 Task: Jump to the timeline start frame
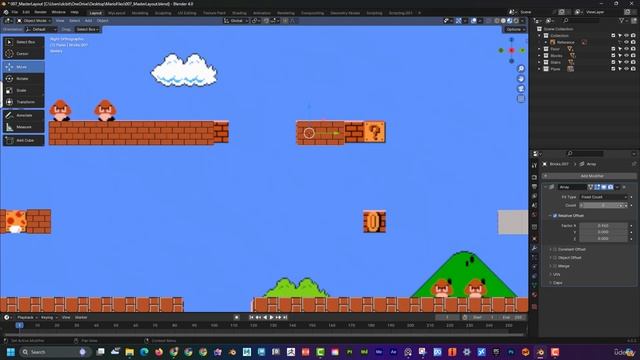(x=251, y=317)
